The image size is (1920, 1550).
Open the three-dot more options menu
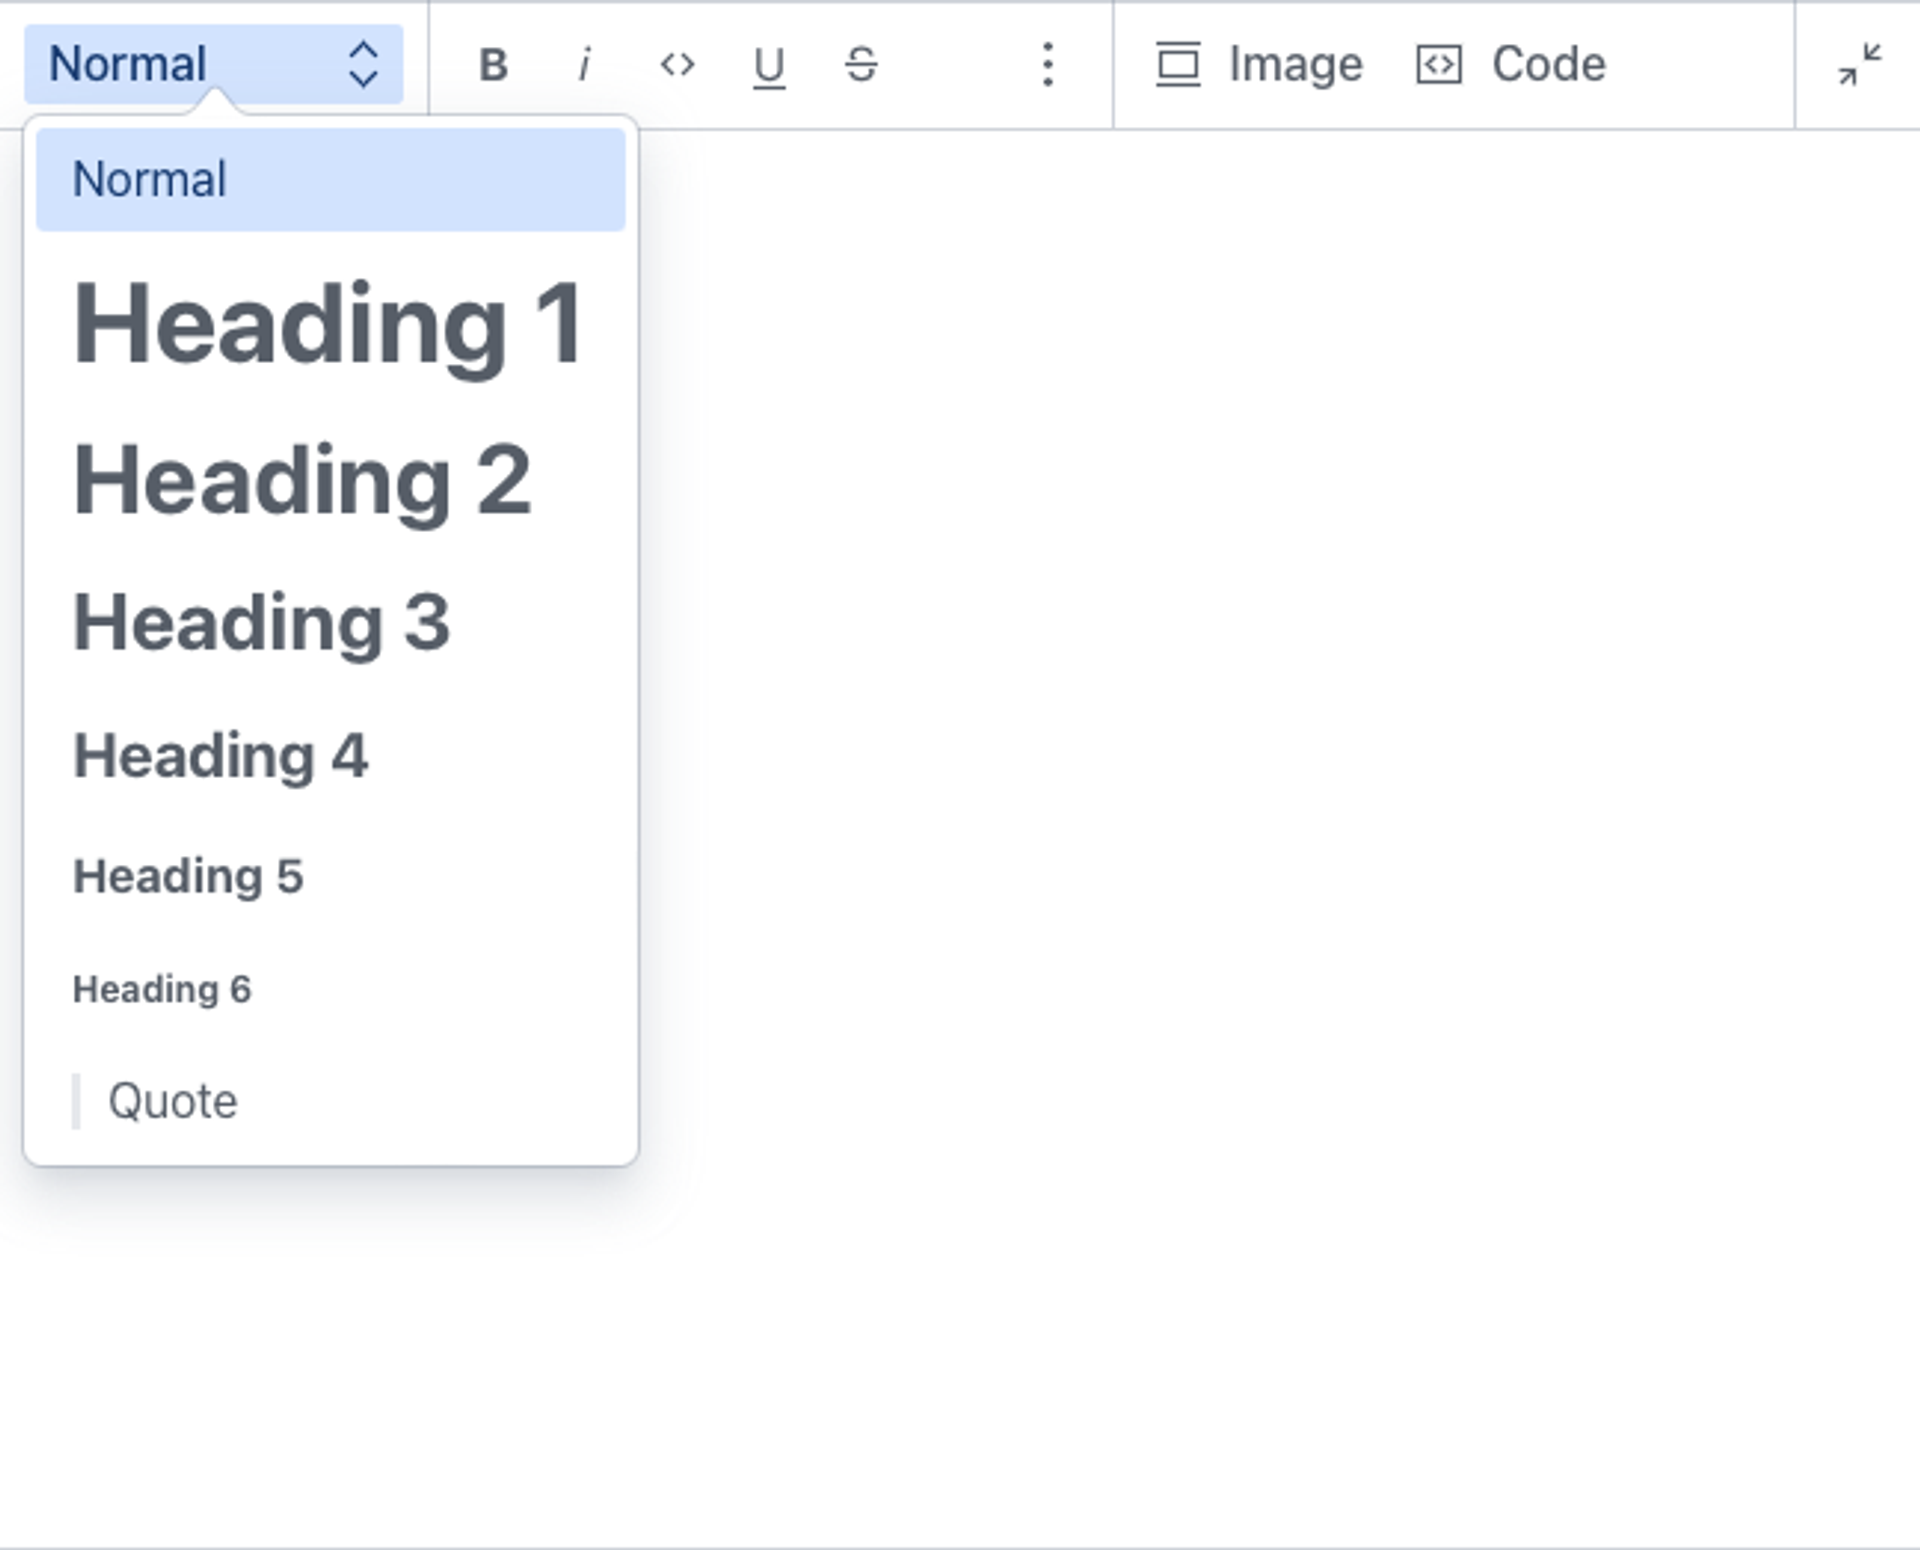coord(1047,65)
